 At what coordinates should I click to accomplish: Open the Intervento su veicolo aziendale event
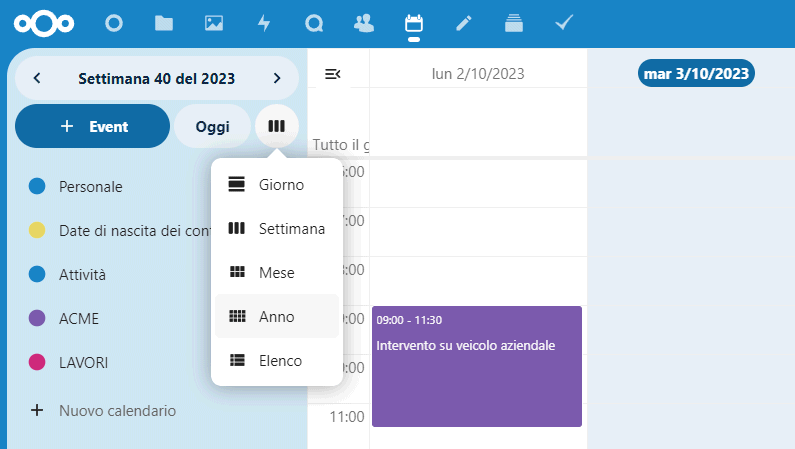[477, 366]
